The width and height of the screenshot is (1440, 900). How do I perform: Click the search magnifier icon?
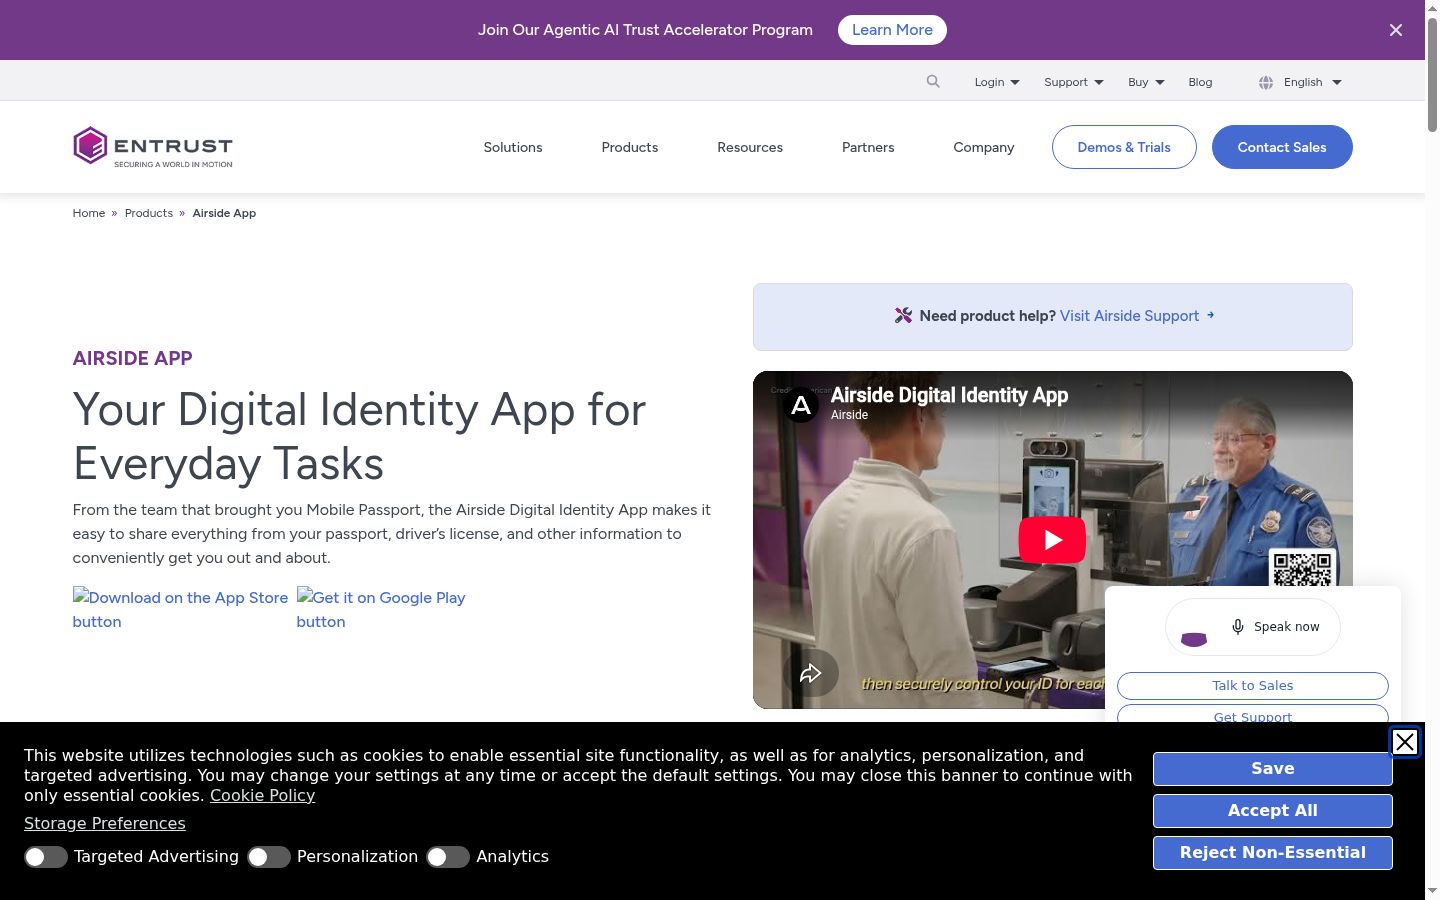coord(933,82)
